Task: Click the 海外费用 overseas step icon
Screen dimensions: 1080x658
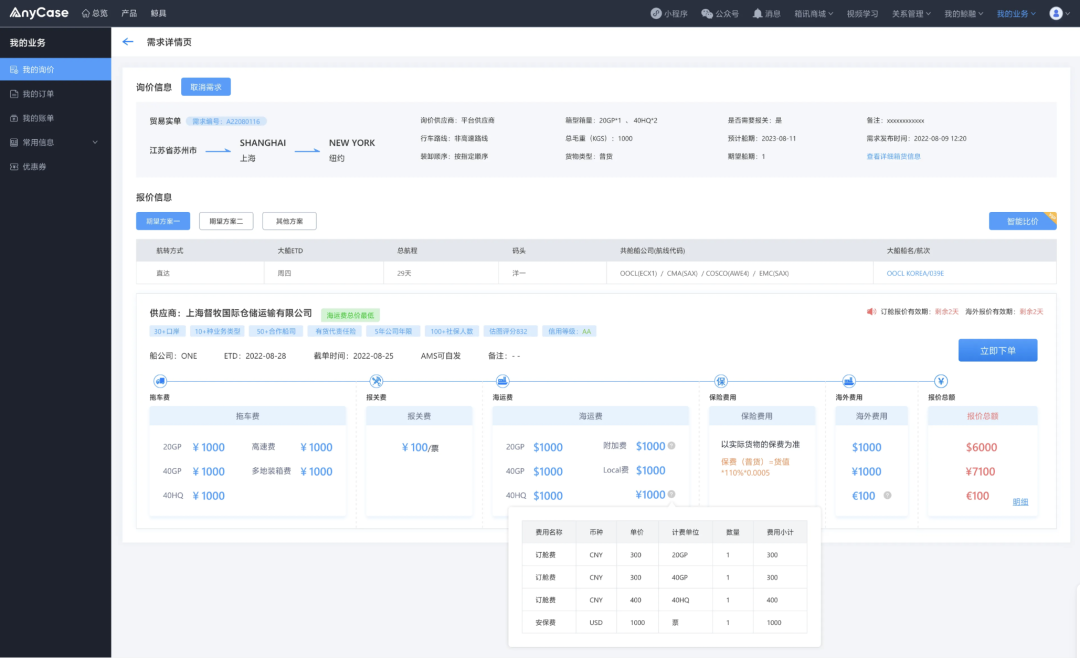Action: 849,380
